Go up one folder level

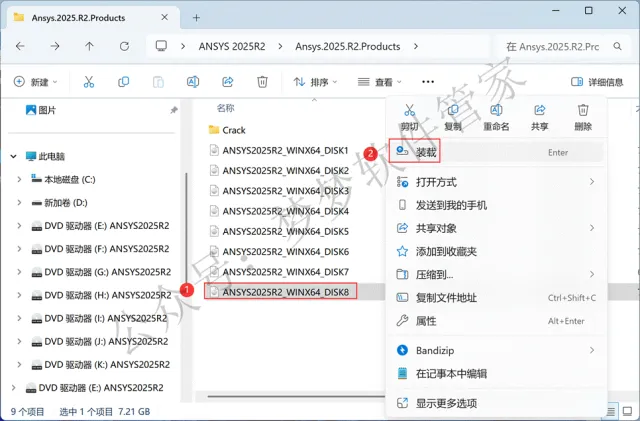89,46
